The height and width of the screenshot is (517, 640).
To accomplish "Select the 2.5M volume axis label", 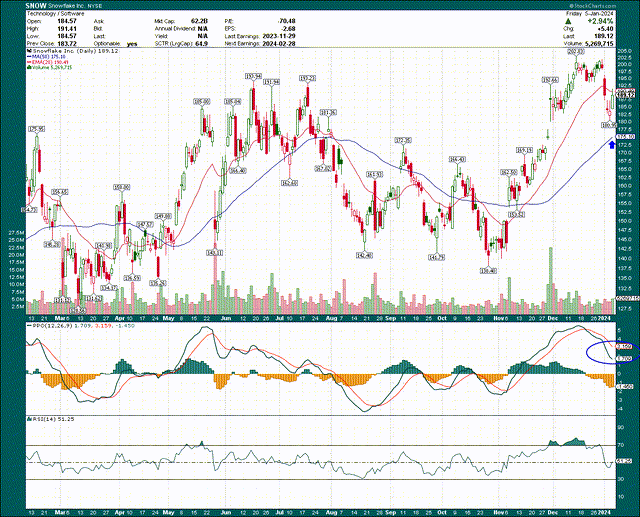I will 19,306.
